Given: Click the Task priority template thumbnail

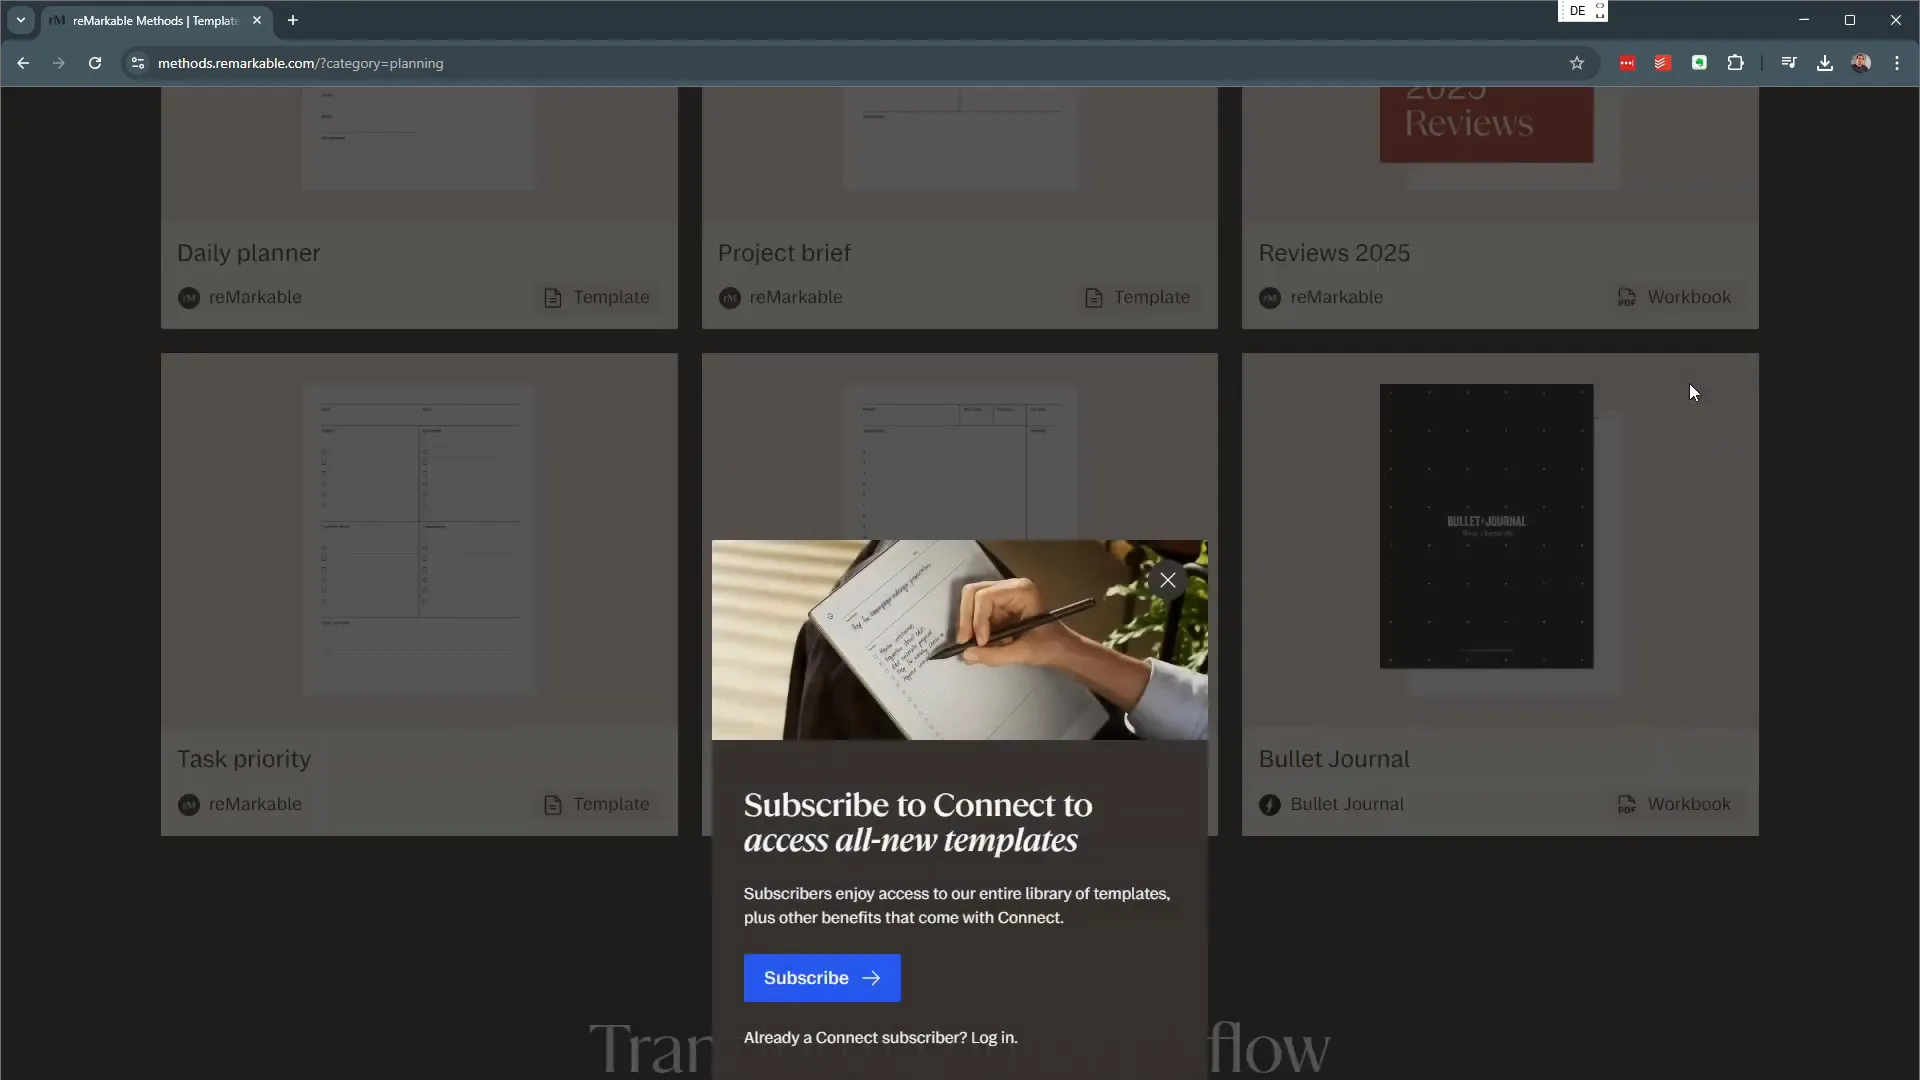Looking at the screenshot, I should (x=419, y=540).
